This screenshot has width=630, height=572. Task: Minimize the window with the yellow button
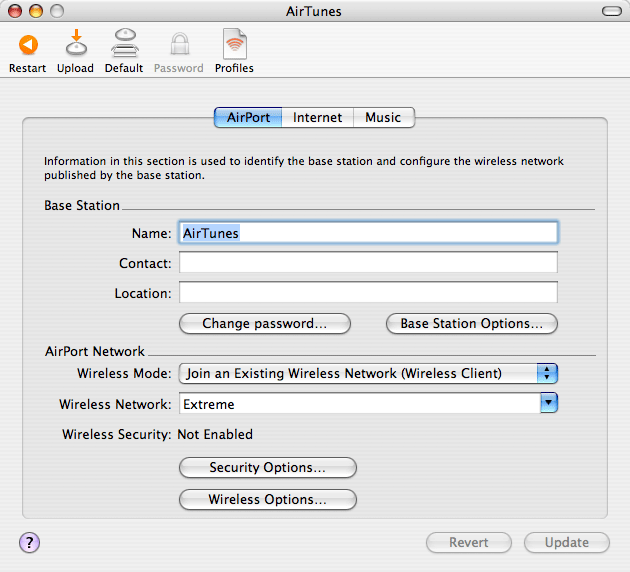point(36,11)
